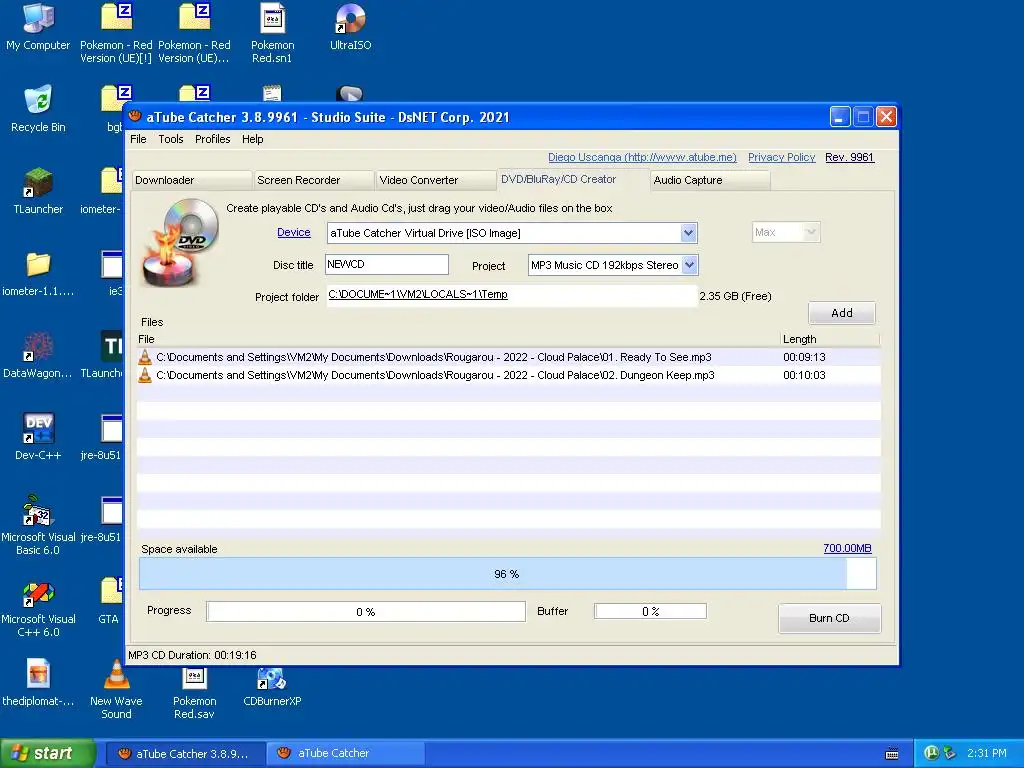
Task: Open Microsoft Visual Basic 6.0 shortcut
Action: [x=38, y=524]
